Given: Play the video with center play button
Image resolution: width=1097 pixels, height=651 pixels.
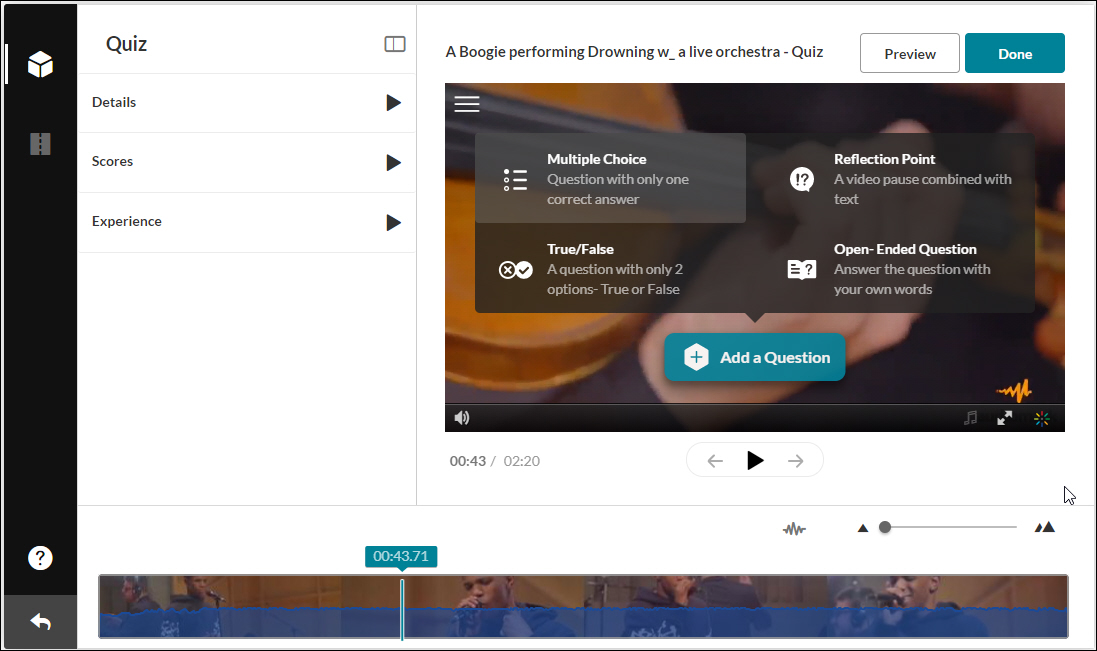Looking at the screenshot, I should point(755,460).
